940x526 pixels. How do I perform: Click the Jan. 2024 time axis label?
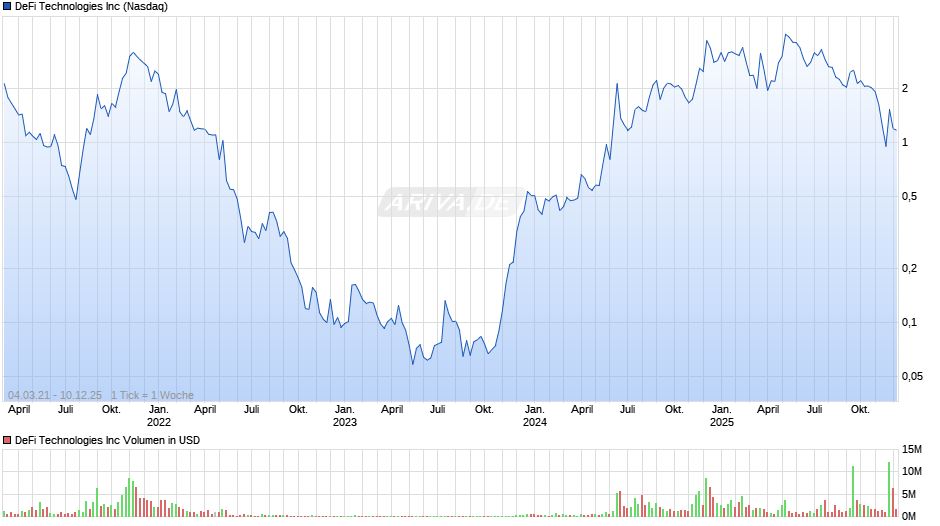point(535,416)
